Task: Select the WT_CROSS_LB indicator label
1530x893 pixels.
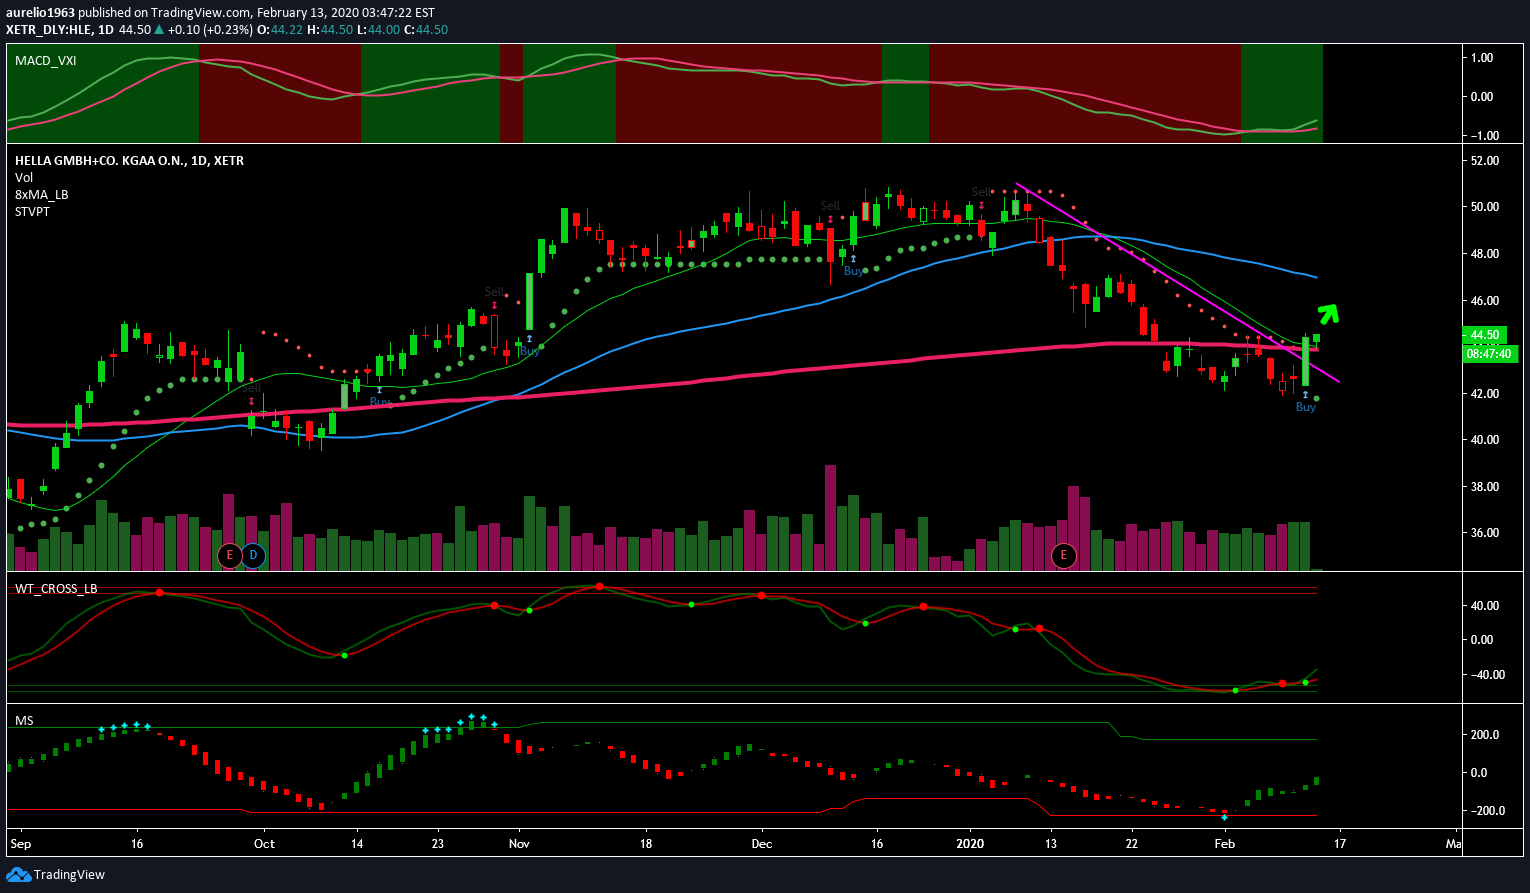Action: coord(56,589)
